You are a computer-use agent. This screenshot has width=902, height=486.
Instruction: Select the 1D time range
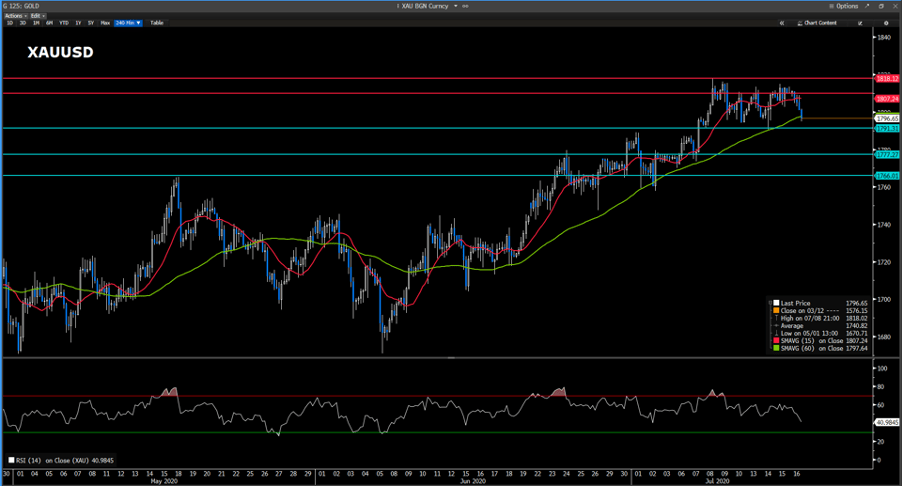point(10,23)
